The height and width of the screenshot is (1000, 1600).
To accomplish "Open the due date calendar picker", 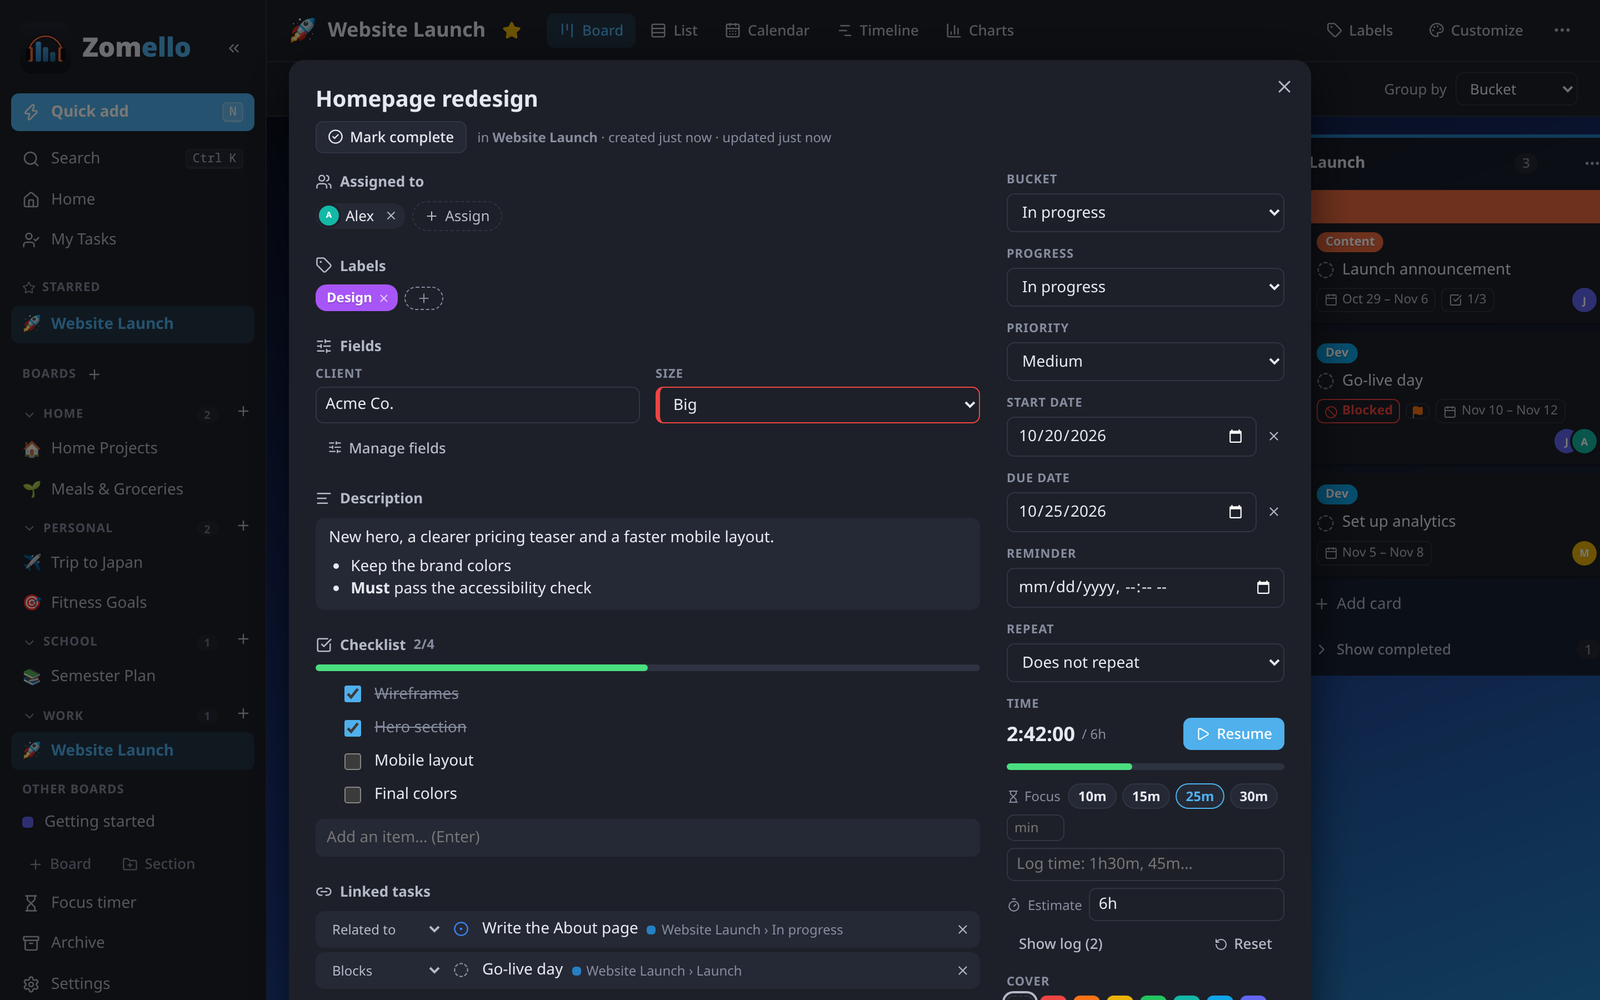I will pos(1235,512).
